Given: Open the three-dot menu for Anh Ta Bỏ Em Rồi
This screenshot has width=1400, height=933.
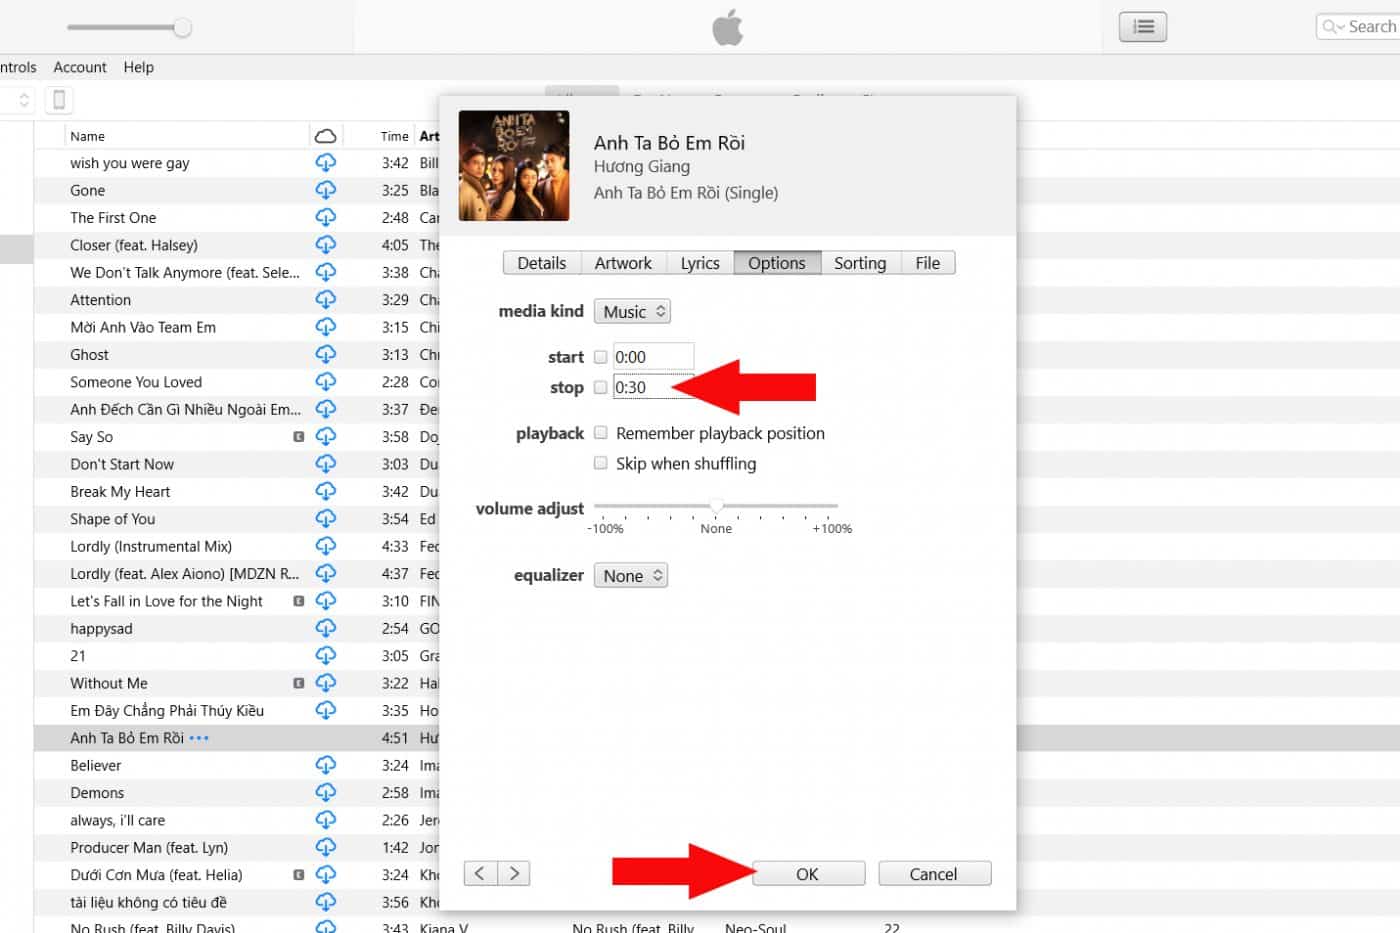Looking at the screenshot, I should (x=199, y=738).
